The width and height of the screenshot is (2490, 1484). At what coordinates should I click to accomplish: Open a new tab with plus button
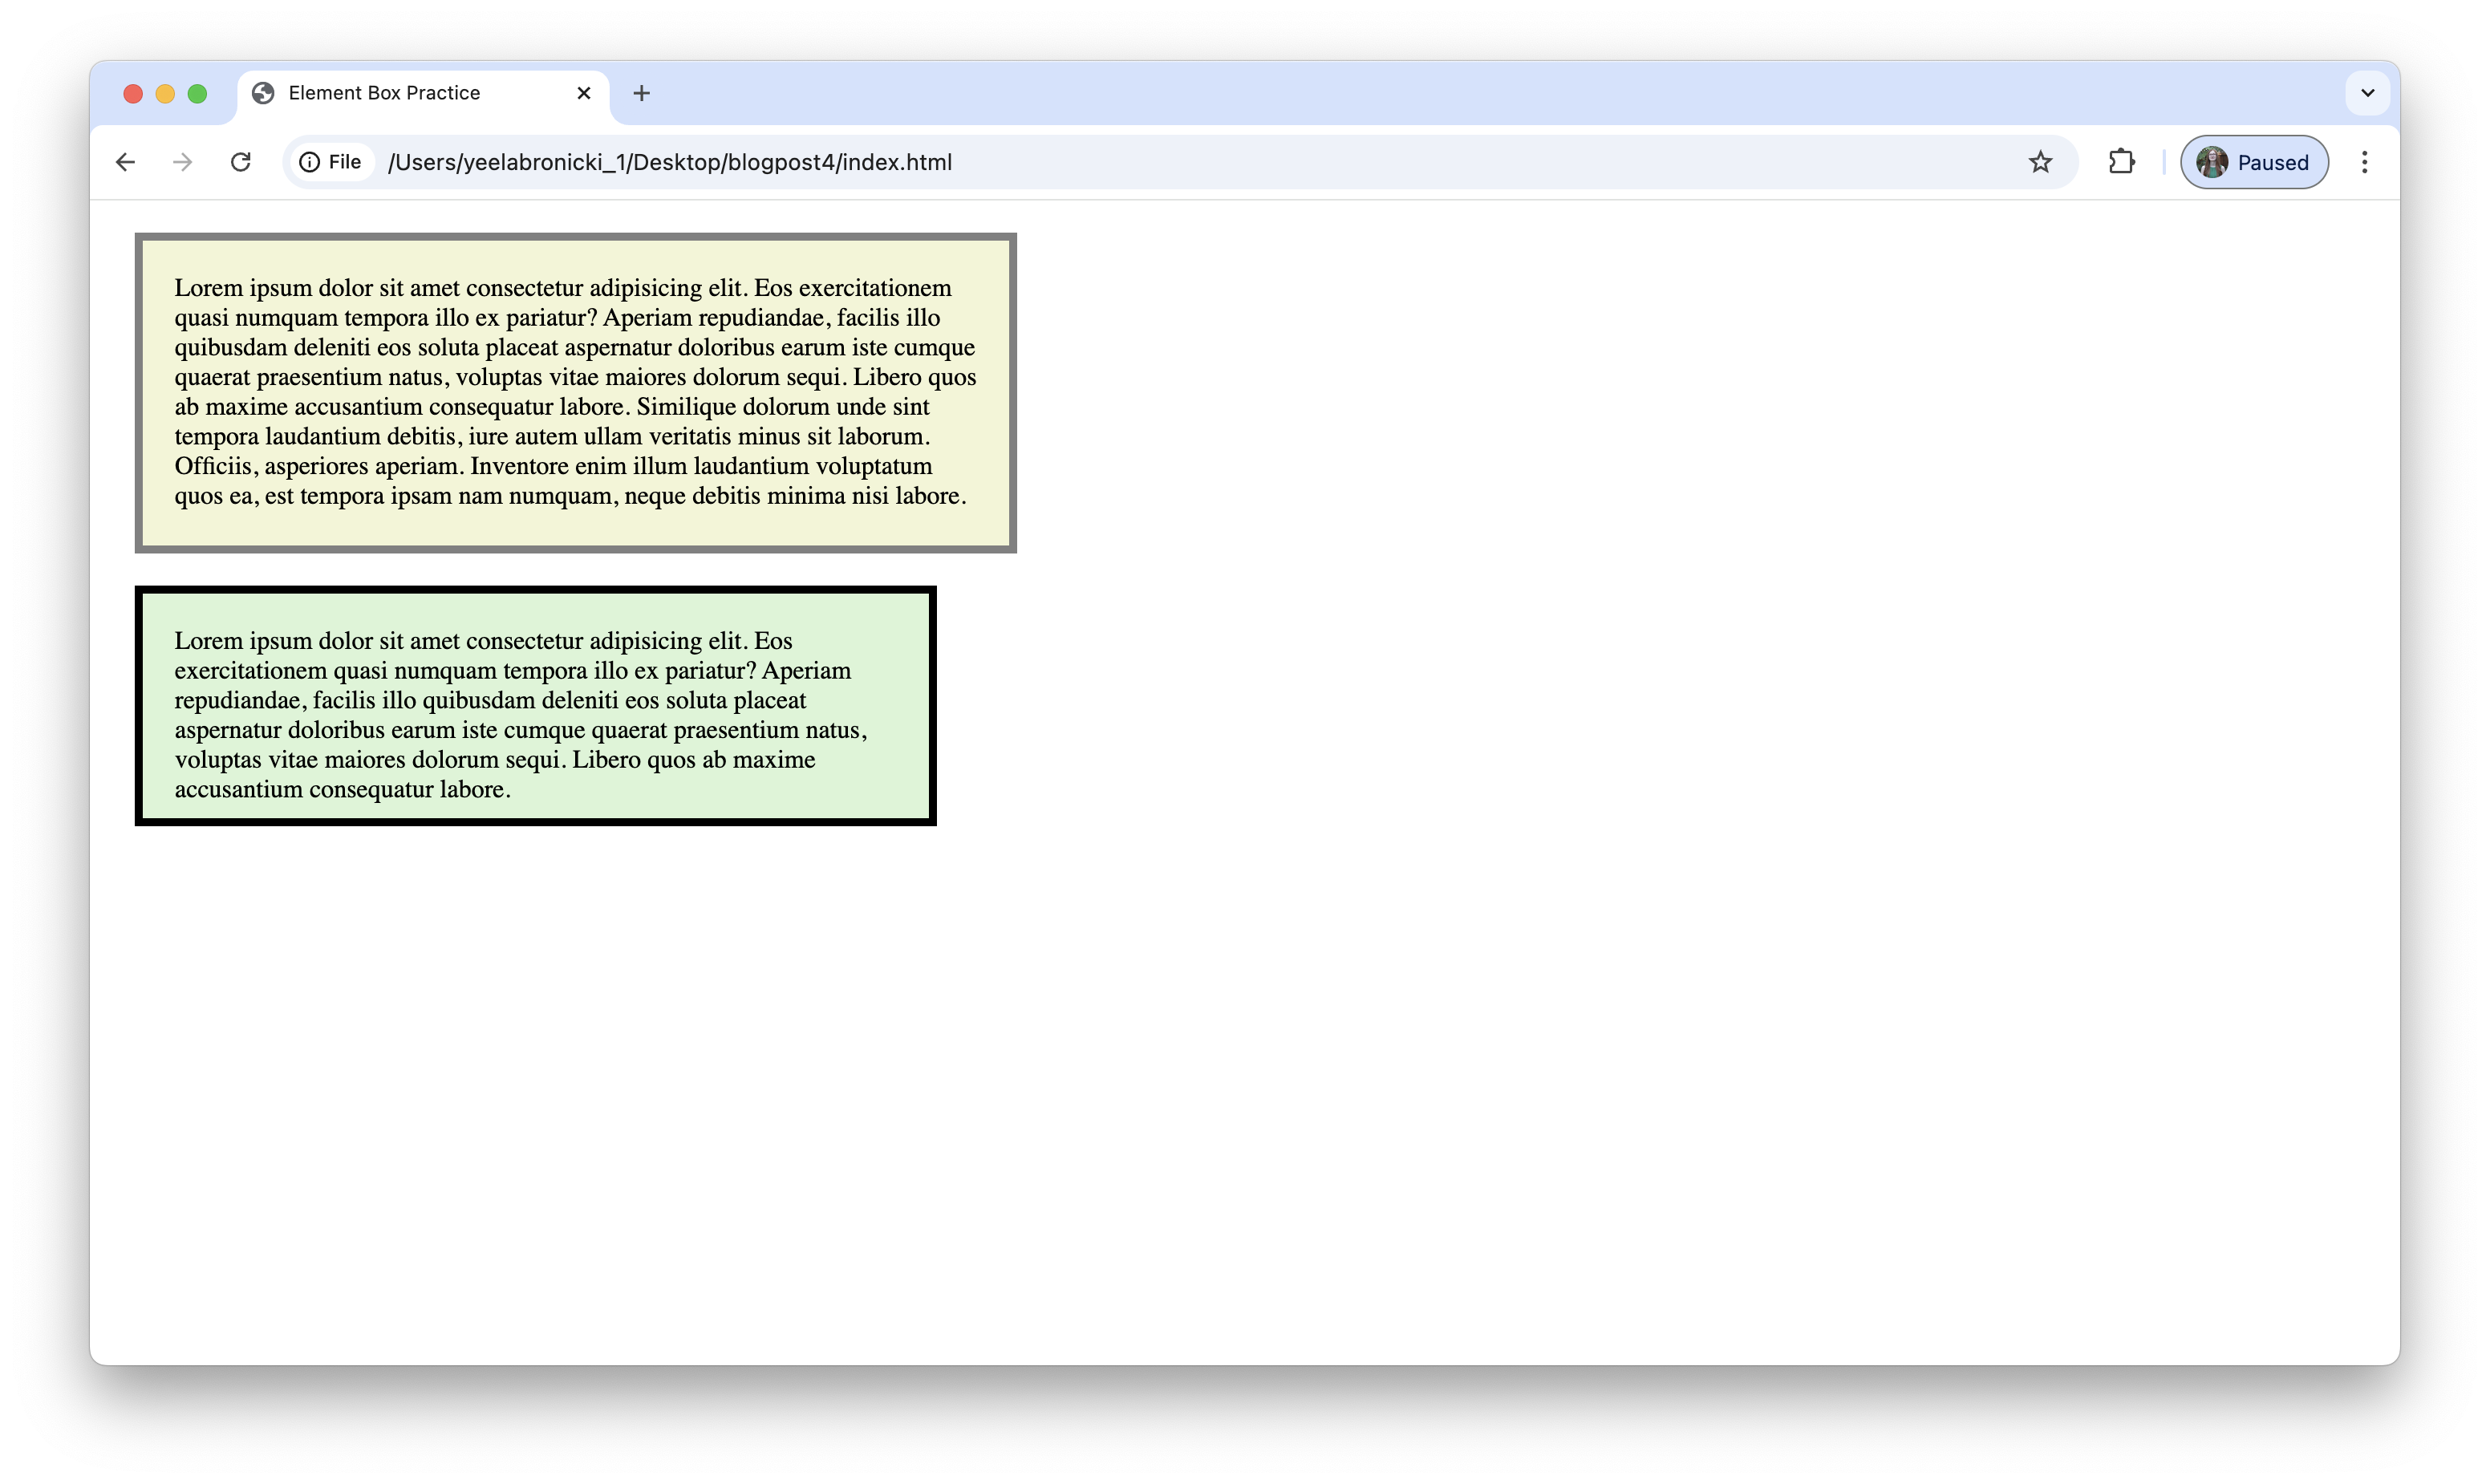coord(642,93)
